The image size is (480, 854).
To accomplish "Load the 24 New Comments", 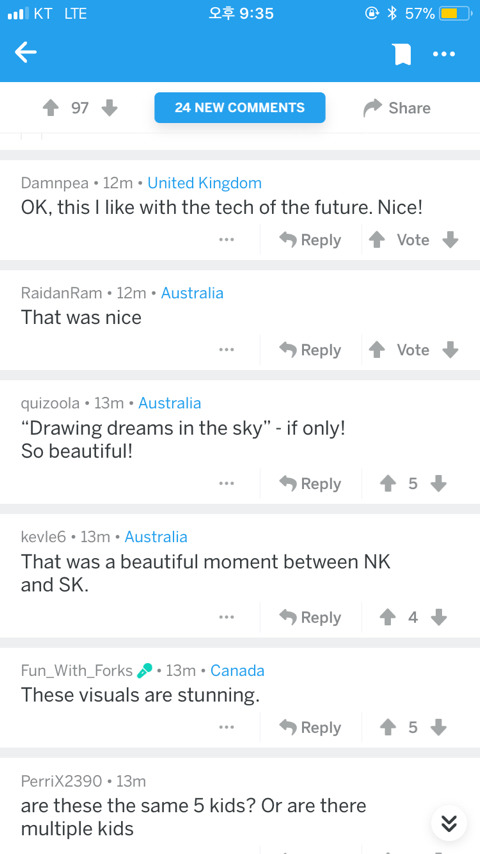I will coord(240,108).
